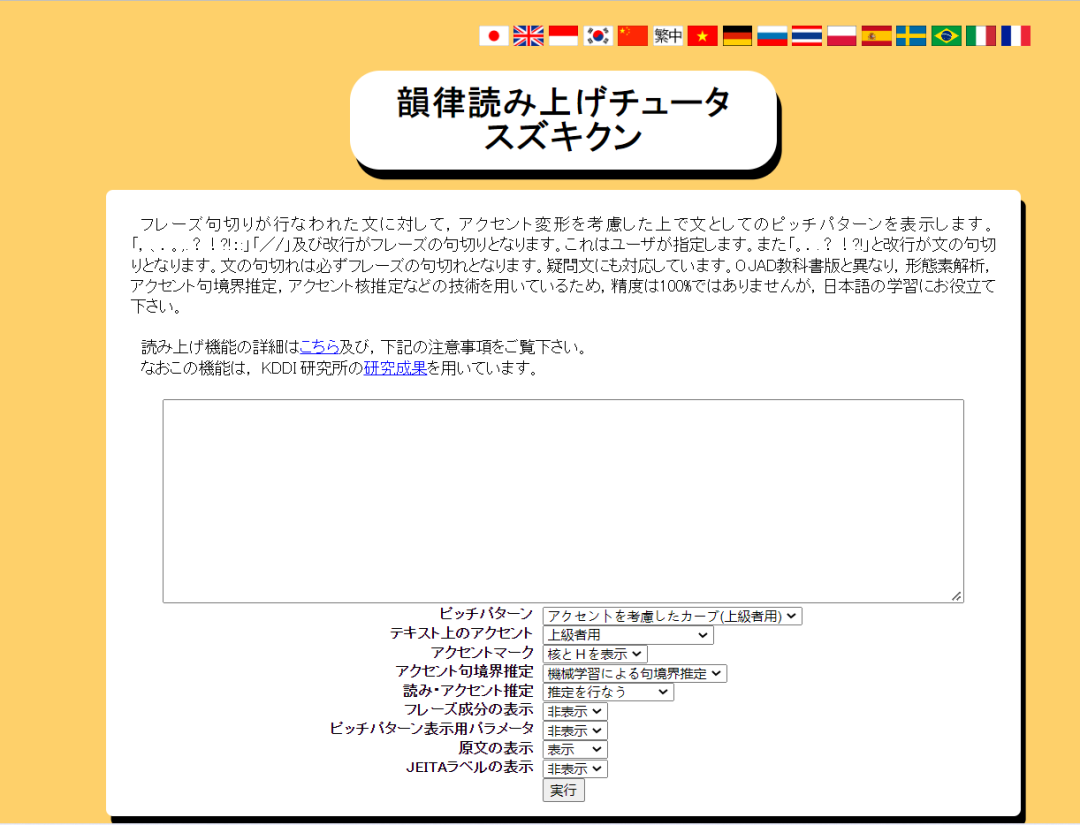Screen dimensions: 1080x825
Task: Click the Brazilian flag icon
Action: point(946,36)
